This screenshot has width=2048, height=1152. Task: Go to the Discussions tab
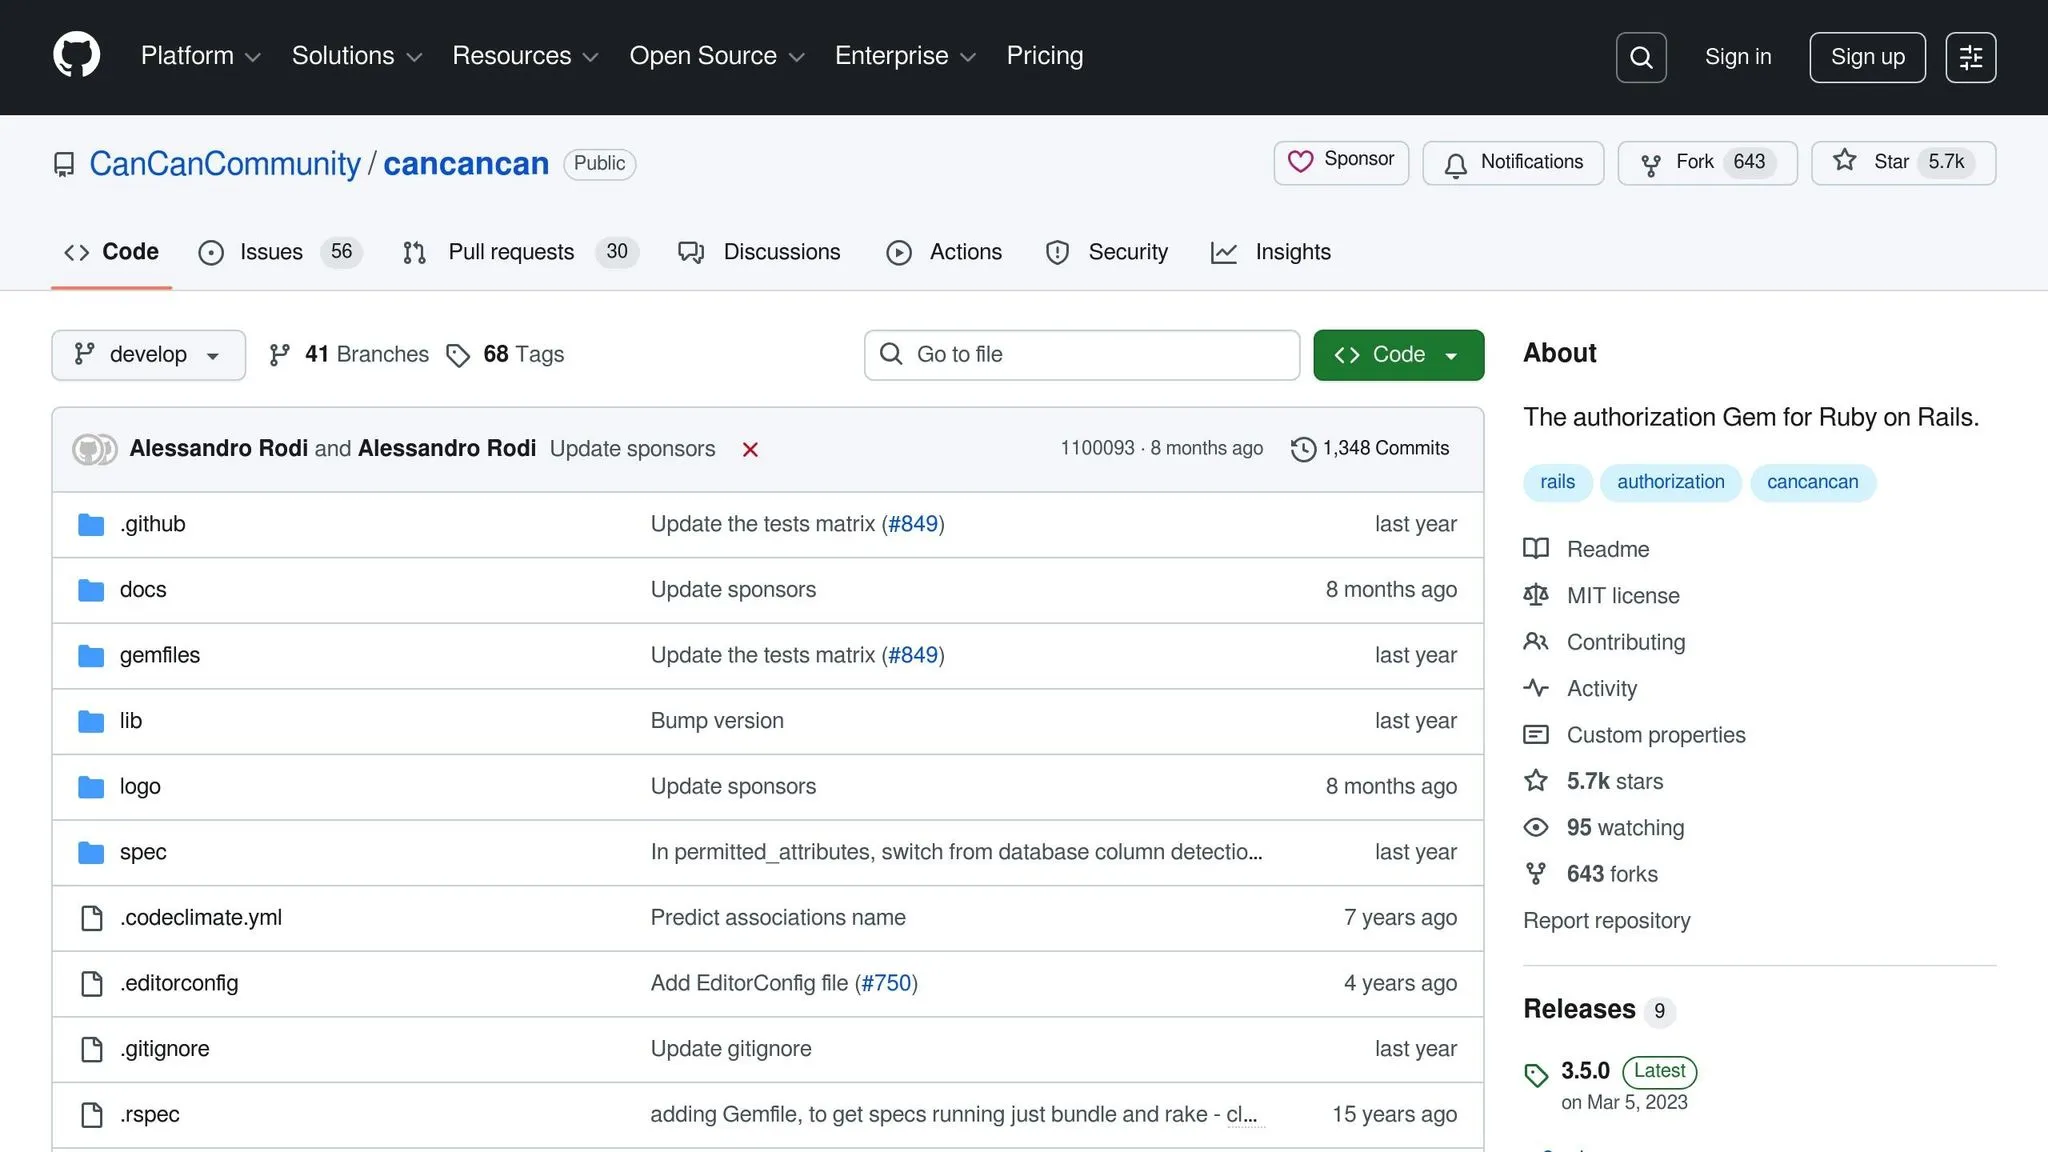[x=759, y=252]
